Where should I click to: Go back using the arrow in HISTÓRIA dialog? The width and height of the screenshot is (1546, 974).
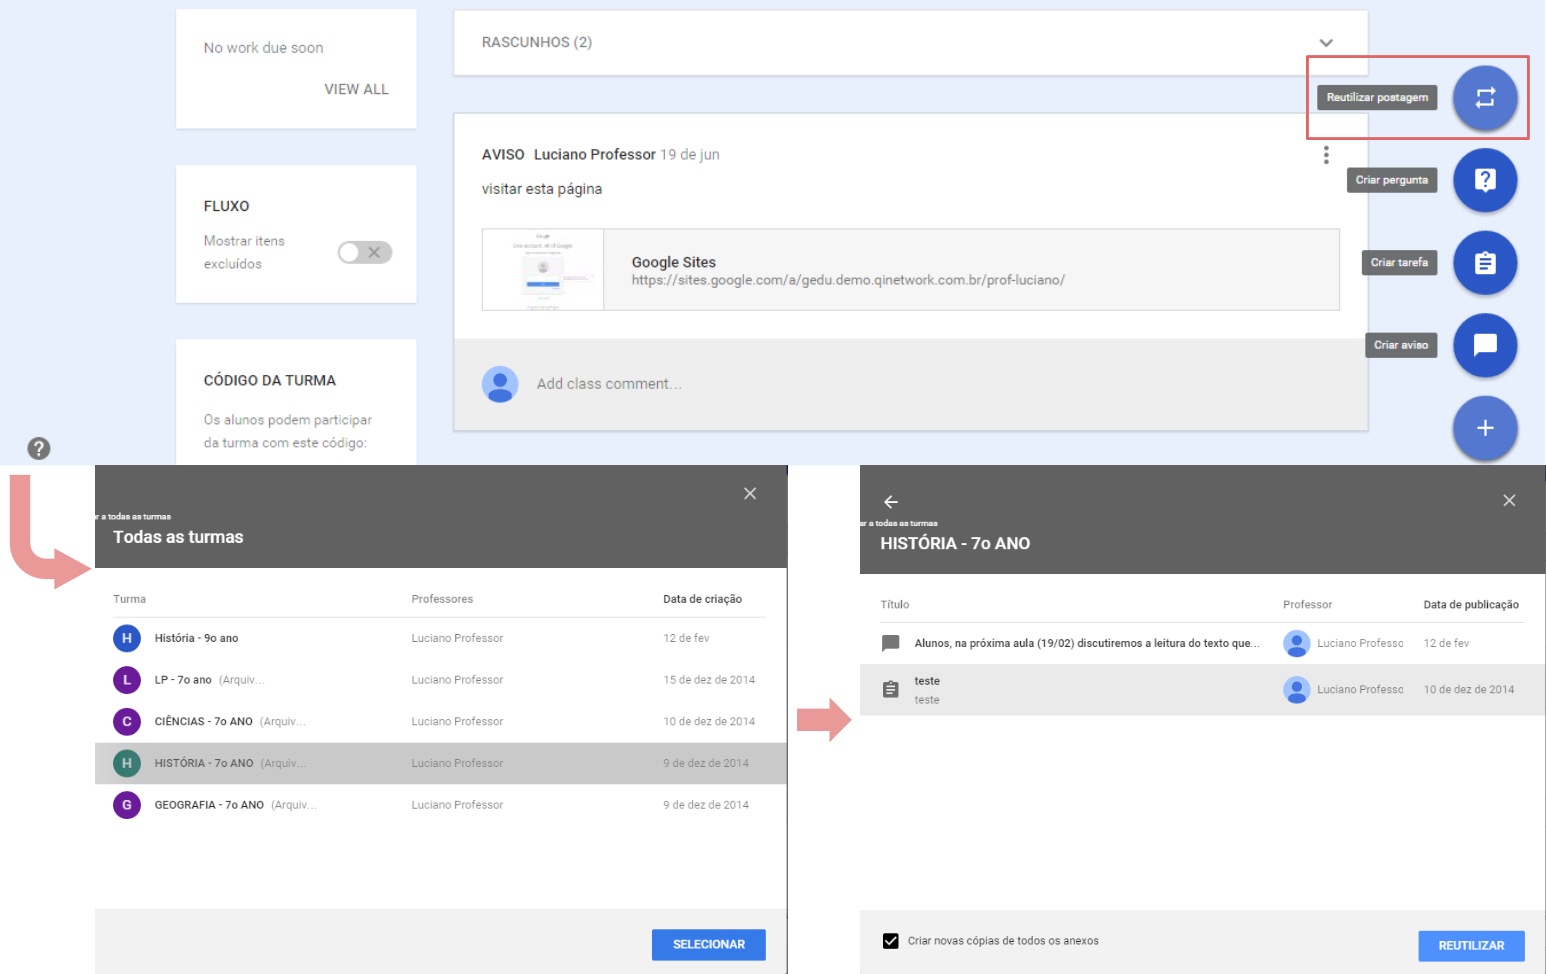click(891, 502)
